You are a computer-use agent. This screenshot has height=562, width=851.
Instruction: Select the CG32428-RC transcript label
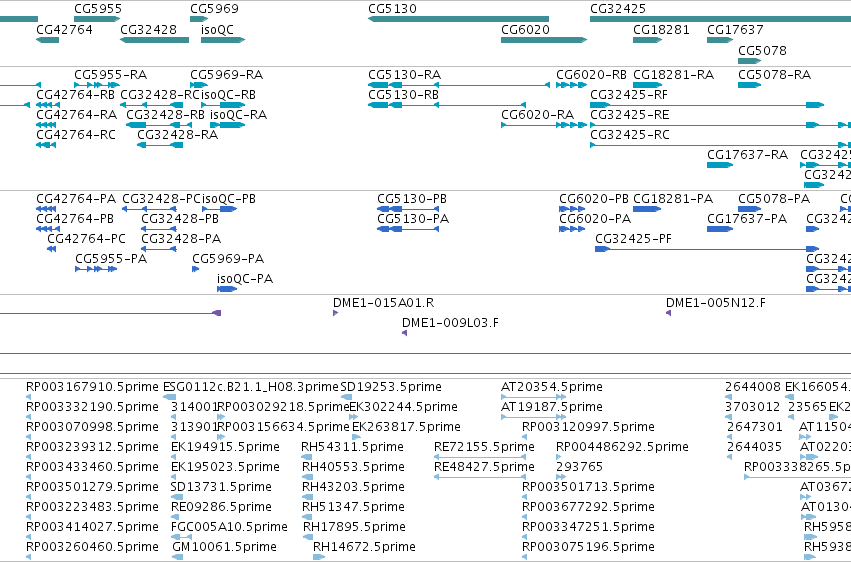pyautogui.click(x=160, y=95)
